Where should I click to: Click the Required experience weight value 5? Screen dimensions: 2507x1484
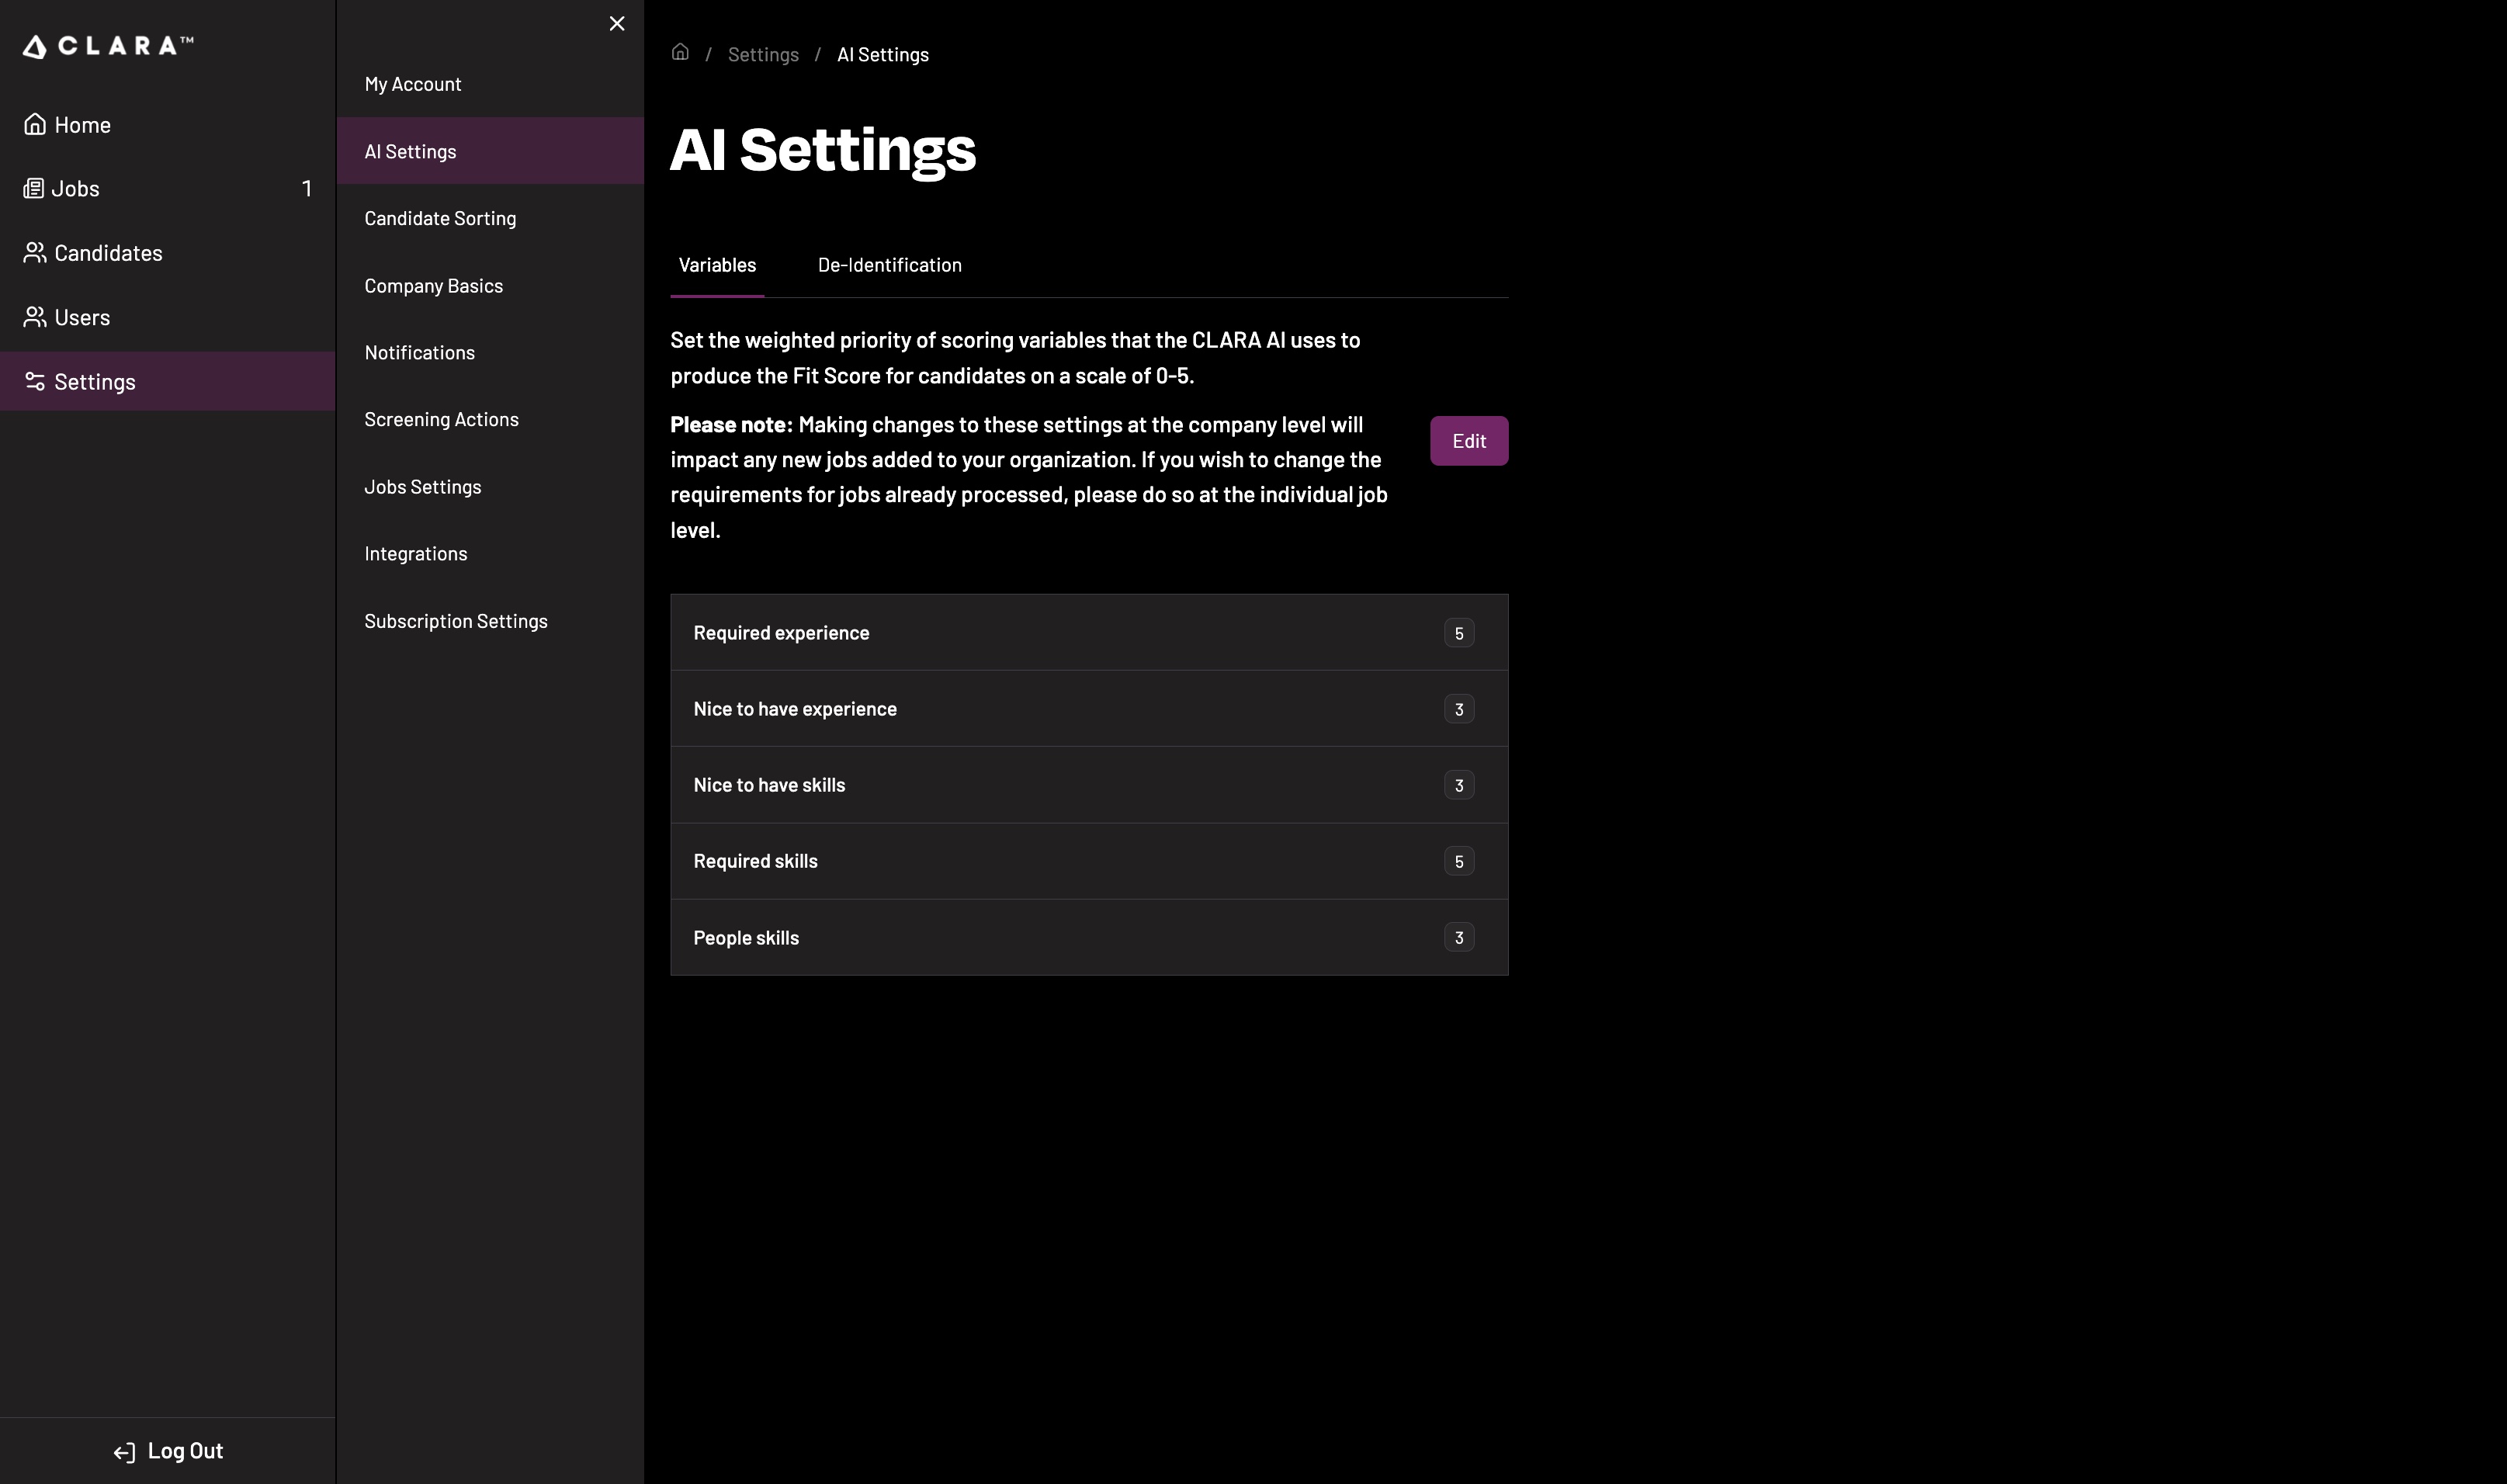(x=1458, y=633)
